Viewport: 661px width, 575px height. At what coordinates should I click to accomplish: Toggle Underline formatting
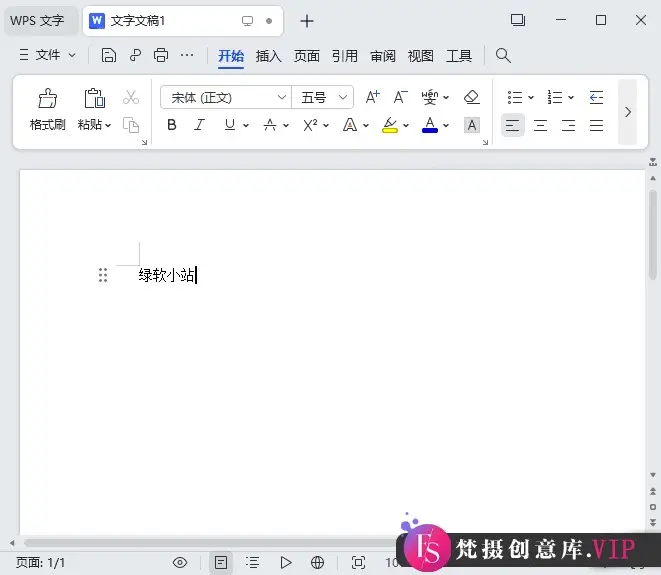click(x=230, y=125)
